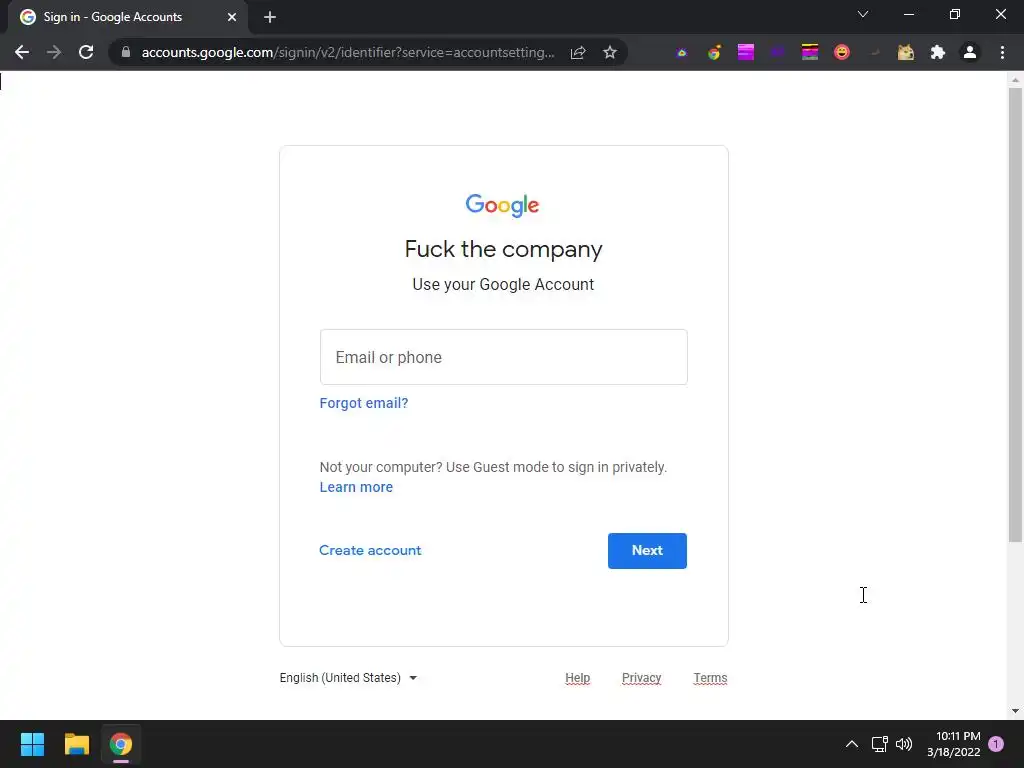Image resolution: width=1024 pixels, height=768 pixels.
Task: Click the Forgot email? link
Action: pyautogui.click(x=364, y=403)
